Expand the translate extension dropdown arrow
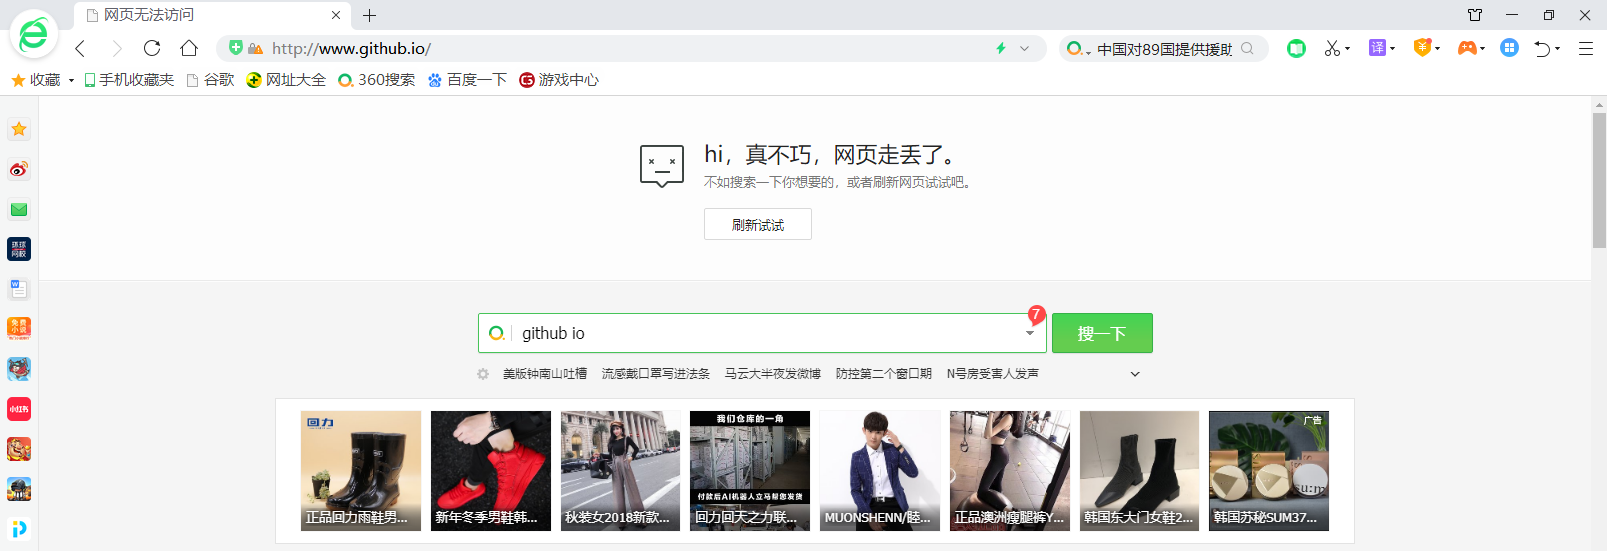 coord(1392,49)
